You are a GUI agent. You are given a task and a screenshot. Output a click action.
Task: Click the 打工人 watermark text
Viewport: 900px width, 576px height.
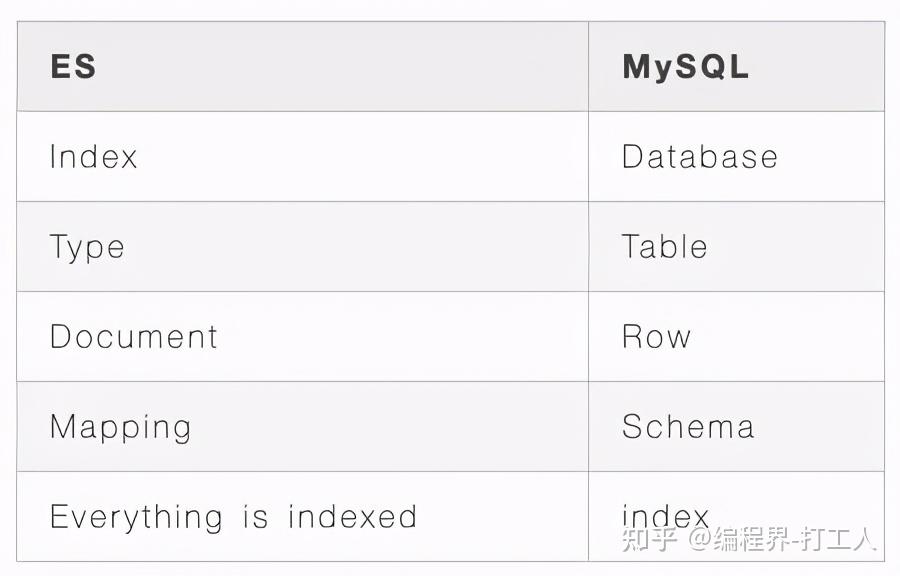point(846,540)
